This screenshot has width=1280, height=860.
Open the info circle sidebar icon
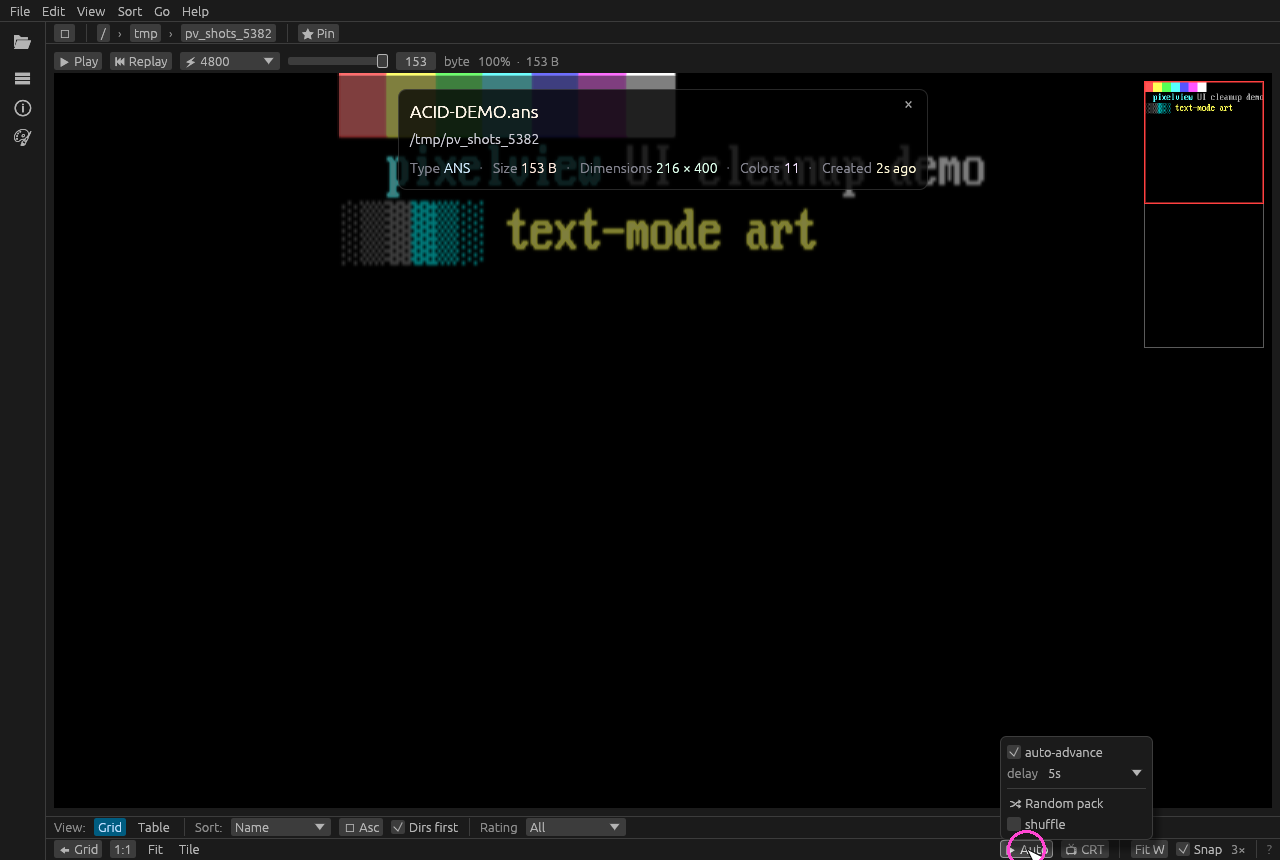click(x=22, y=108)
